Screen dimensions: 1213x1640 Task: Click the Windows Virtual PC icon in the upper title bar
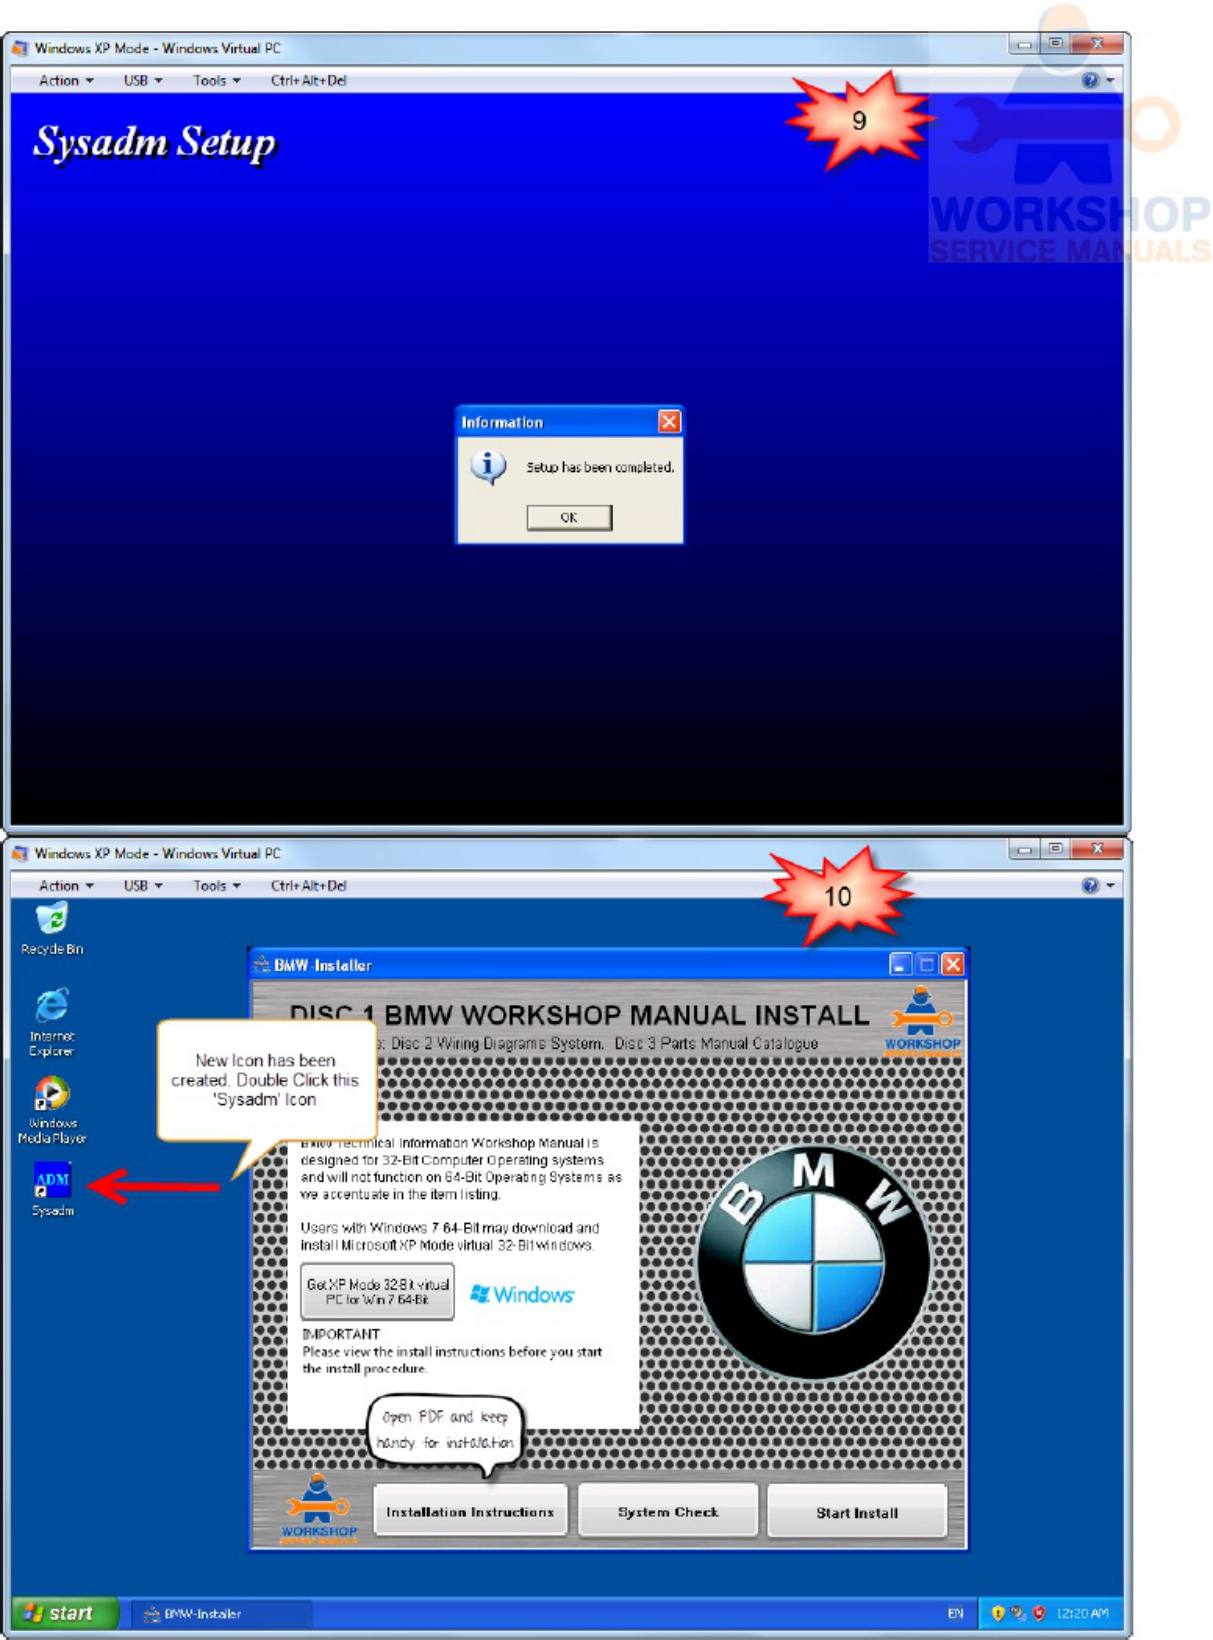20,48
